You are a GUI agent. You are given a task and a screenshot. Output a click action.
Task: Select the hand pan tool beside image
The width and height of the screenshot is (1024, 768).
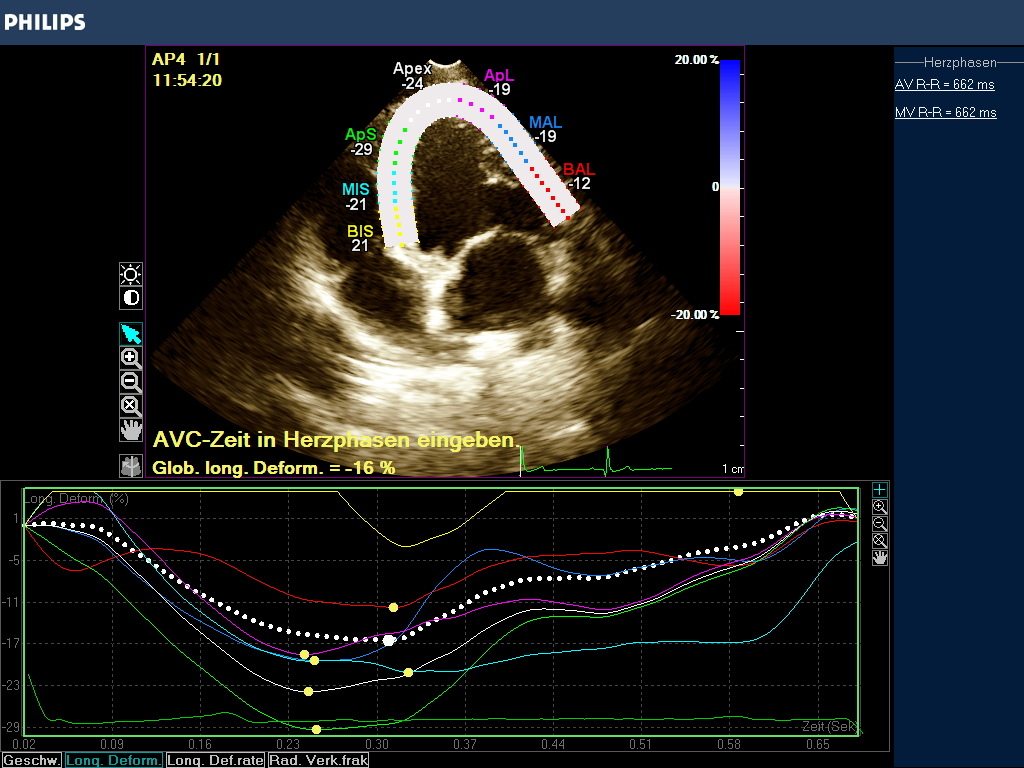click(x=131, y=430)
